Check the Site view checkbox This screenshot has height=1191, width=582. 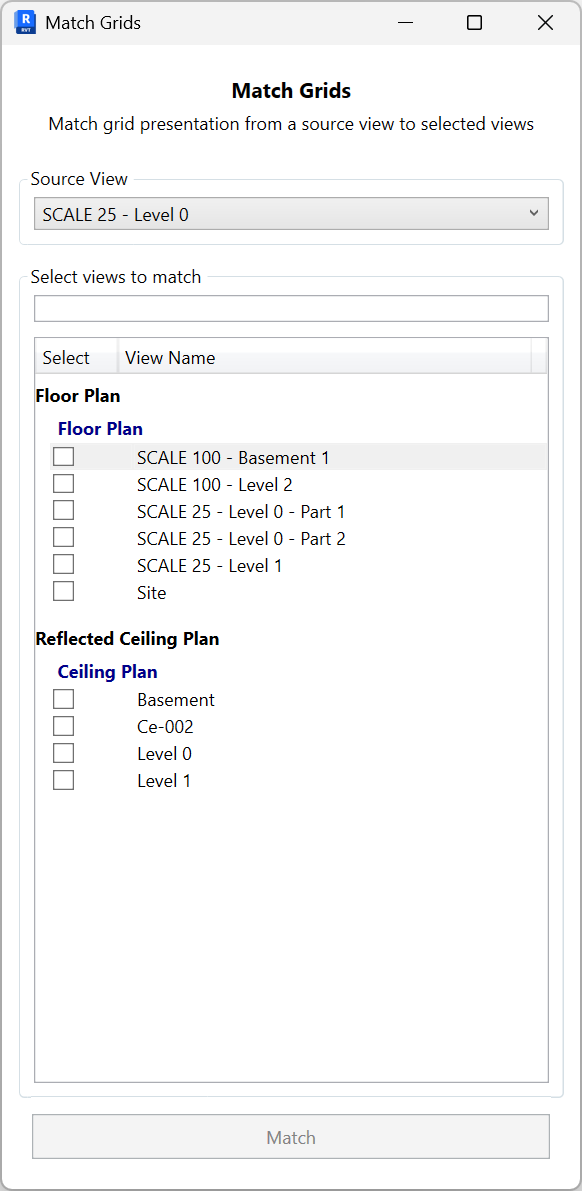63,590
